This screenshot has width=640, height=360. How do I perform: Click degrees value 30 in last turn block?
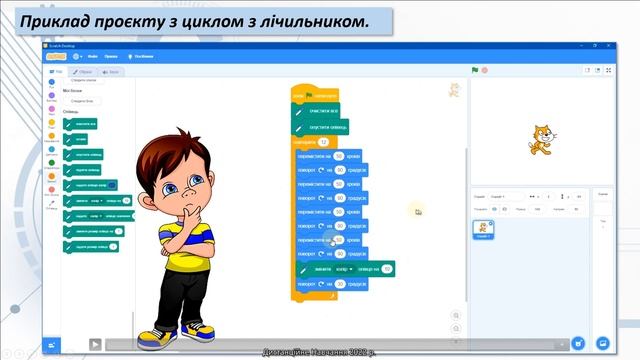(x=340, y=284)
